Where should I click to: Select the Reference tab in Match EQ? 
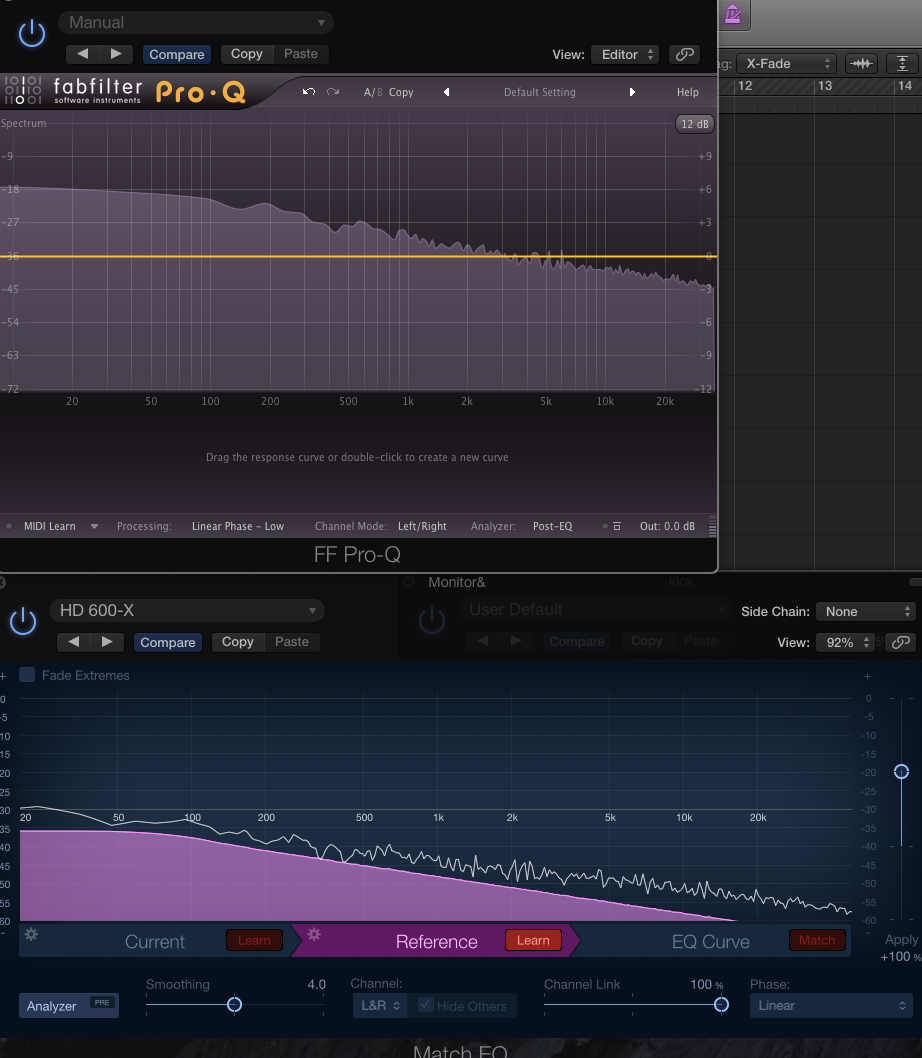437,941
